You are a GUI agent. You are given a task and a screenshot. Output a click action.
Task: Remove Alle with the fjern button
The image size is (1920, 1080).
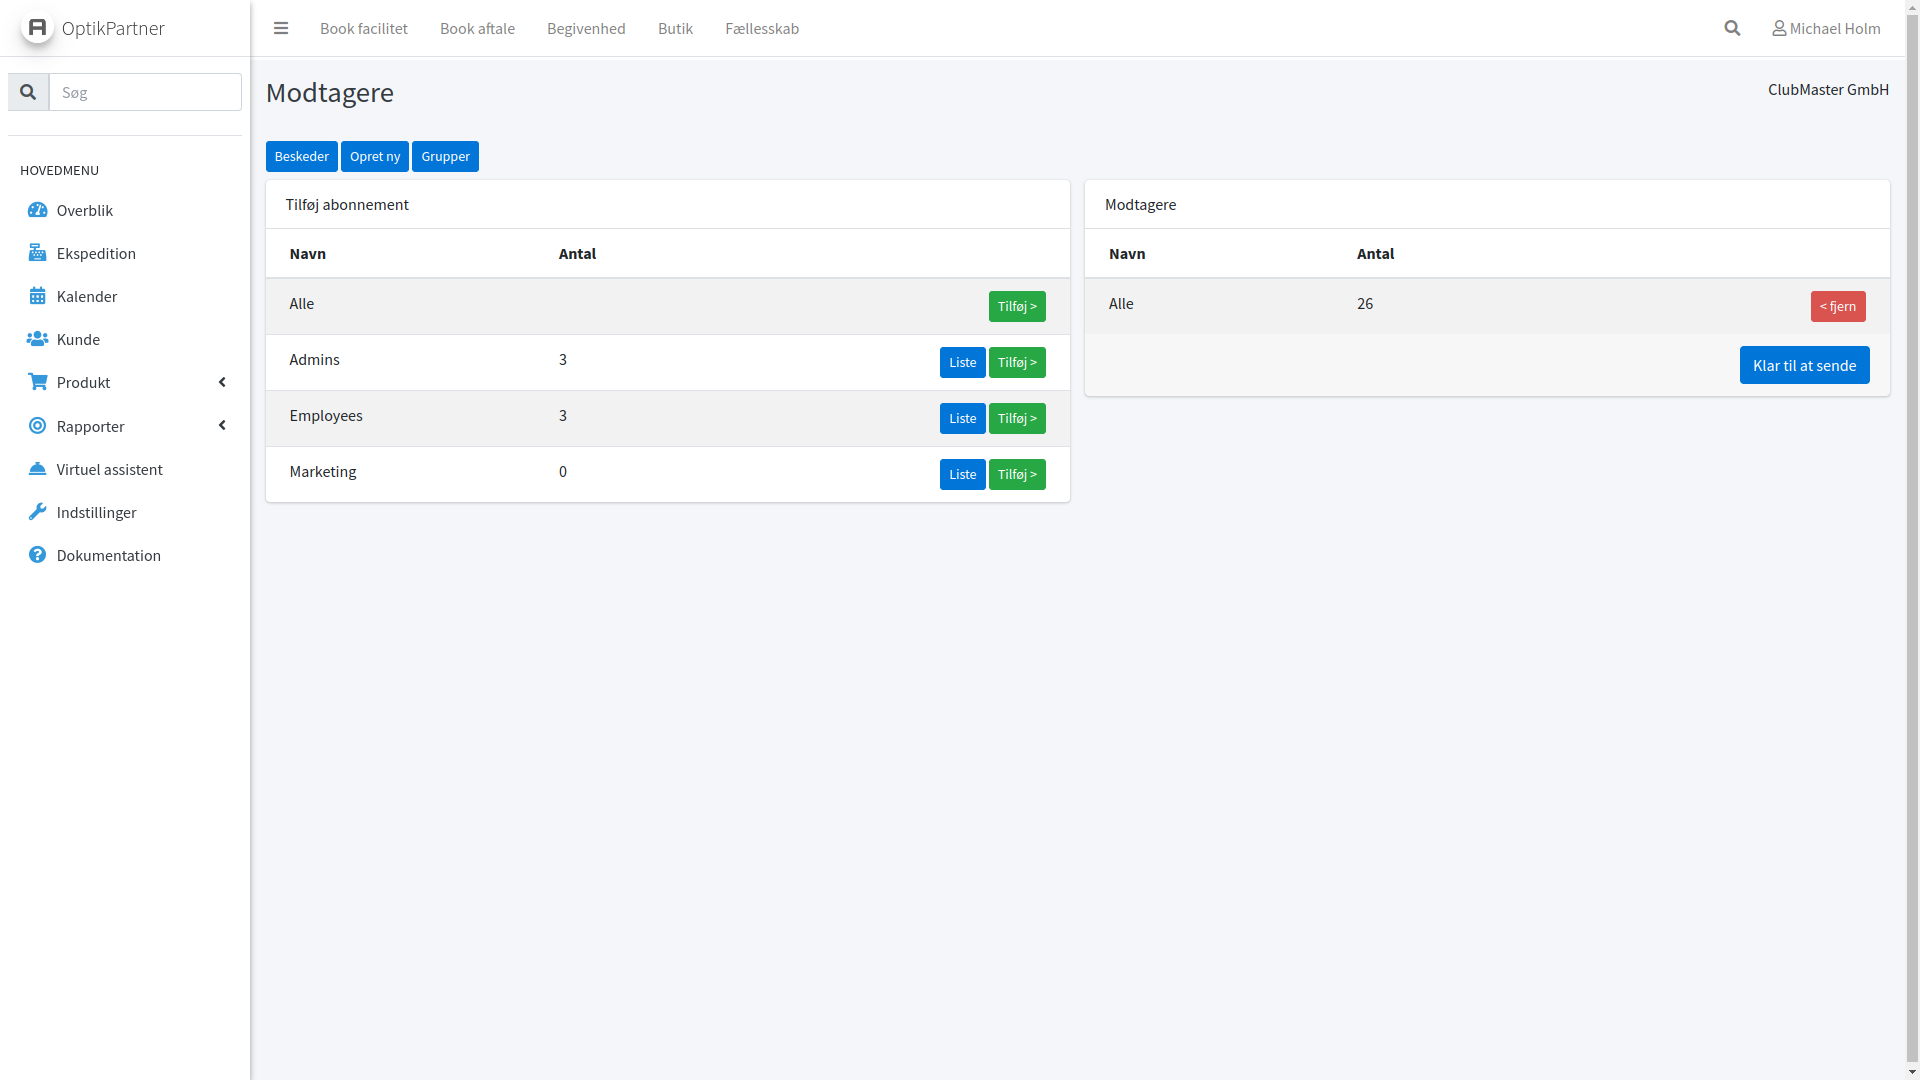1837,306
